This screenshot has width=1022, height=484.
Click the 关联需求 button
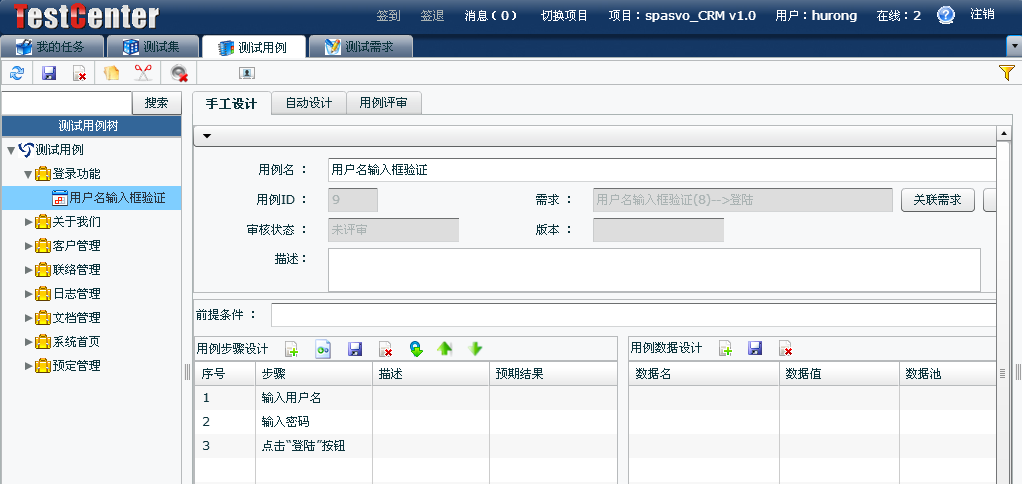(937, 200)
